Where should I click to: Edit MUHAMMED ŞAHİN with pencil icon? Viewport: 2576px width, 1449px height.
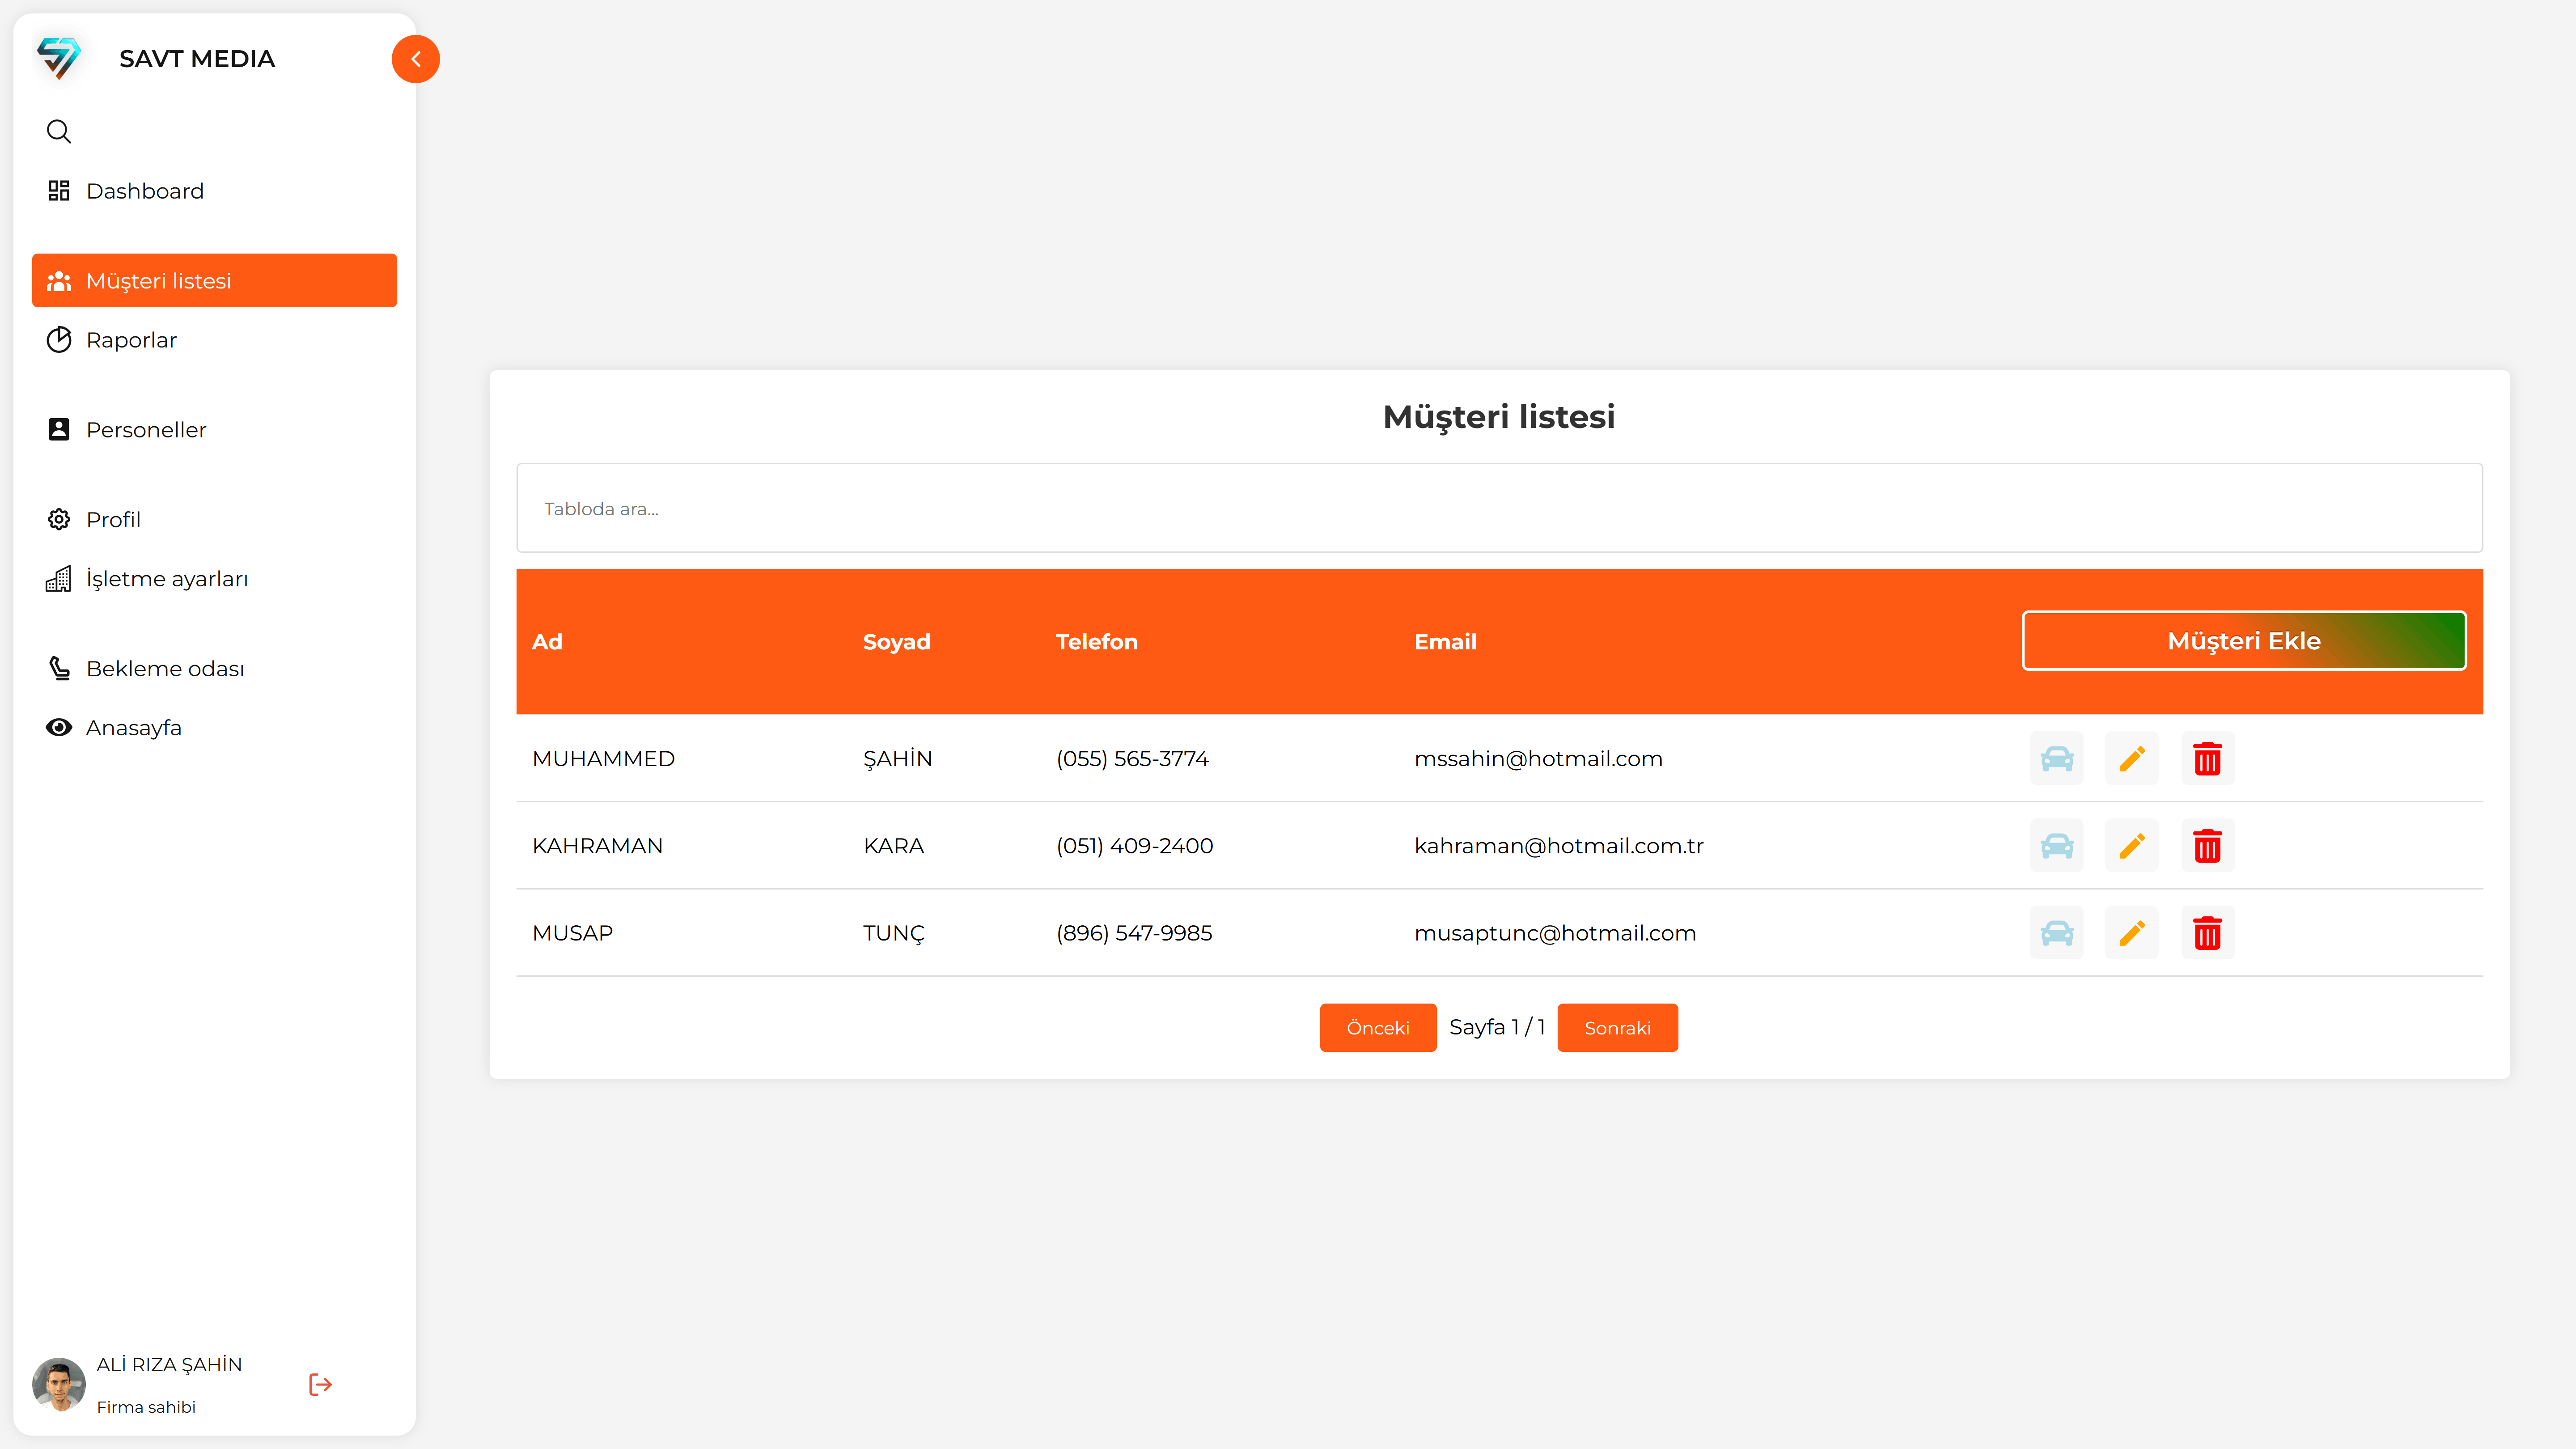coord(2131,758)
